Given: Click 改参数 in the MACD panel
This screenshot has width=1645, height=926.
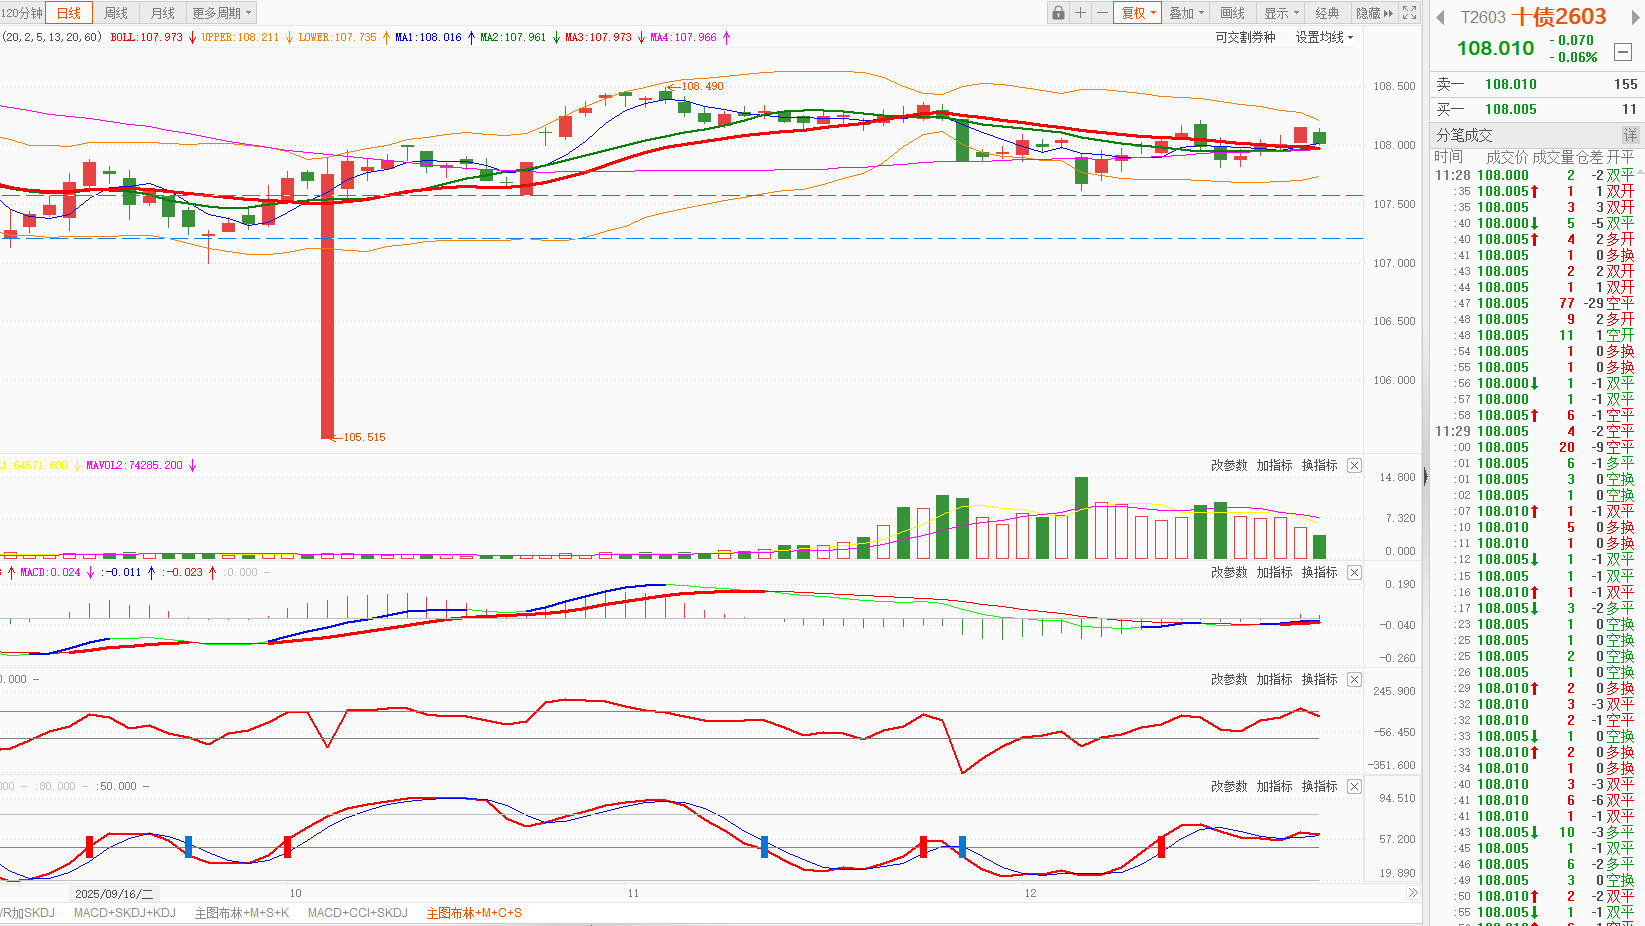Looking at the screenshot, I should [1229, 572].
